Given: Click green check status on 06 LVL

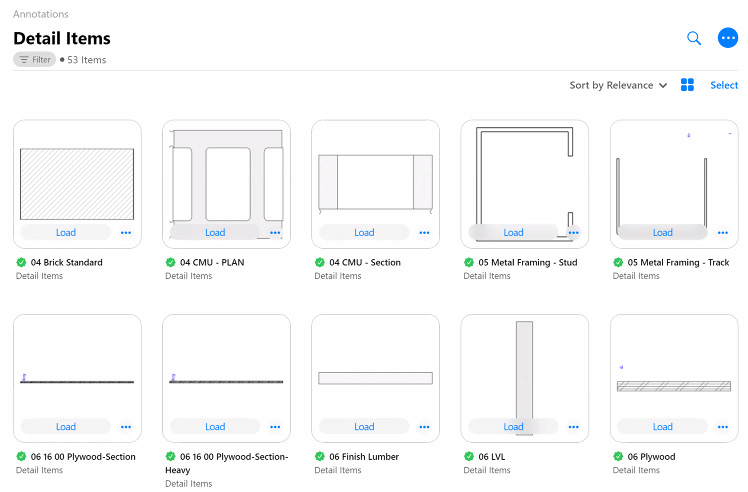Looking at the screenshot, I should [x=469, y=457].
